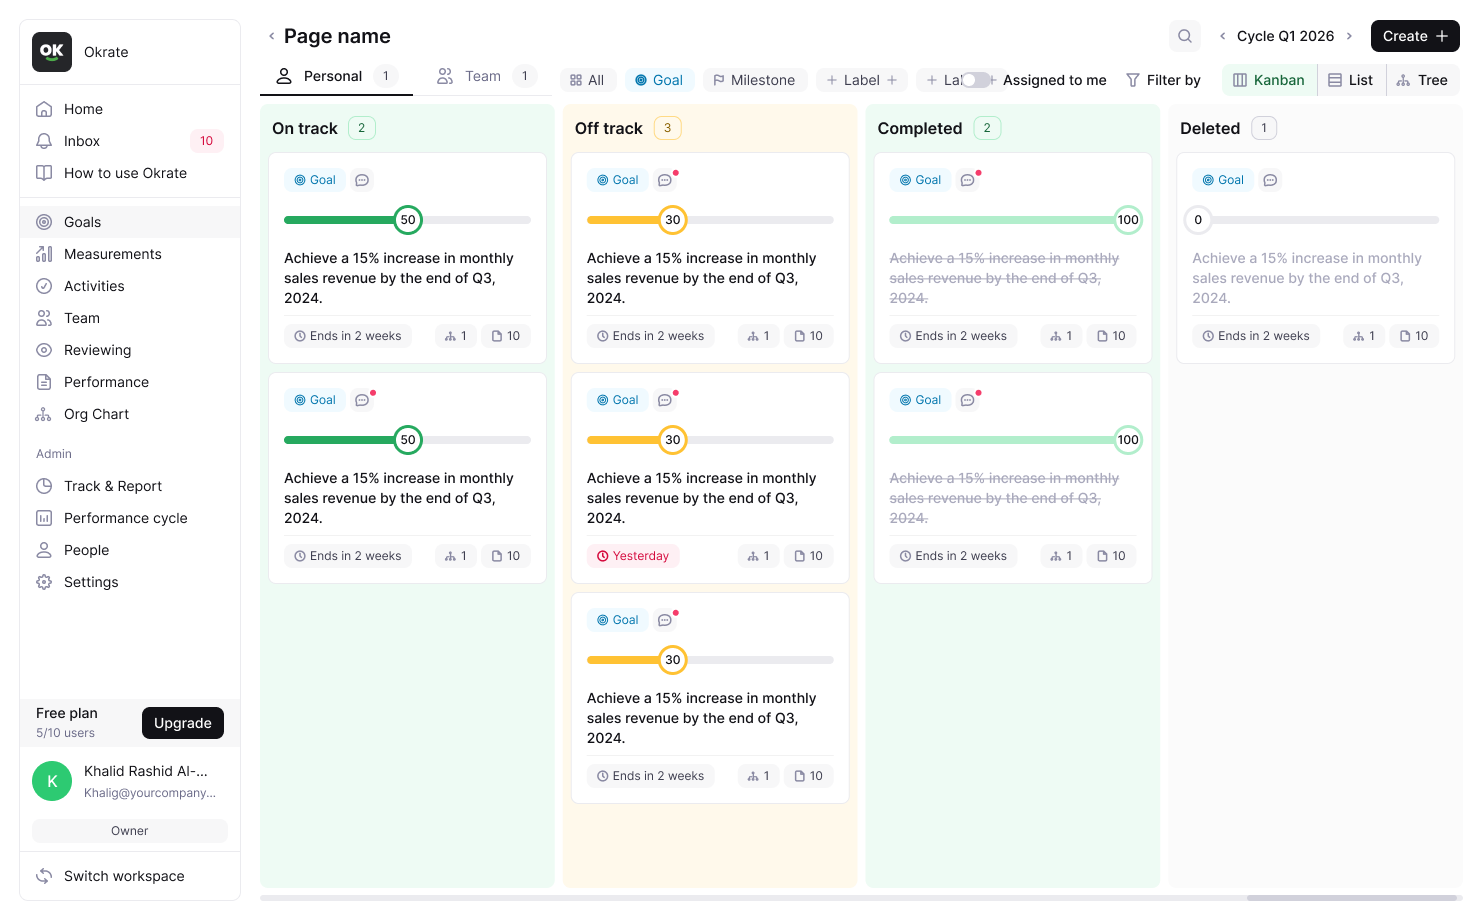Go to previous cycle using left chevron

[x=1222, y=36]
